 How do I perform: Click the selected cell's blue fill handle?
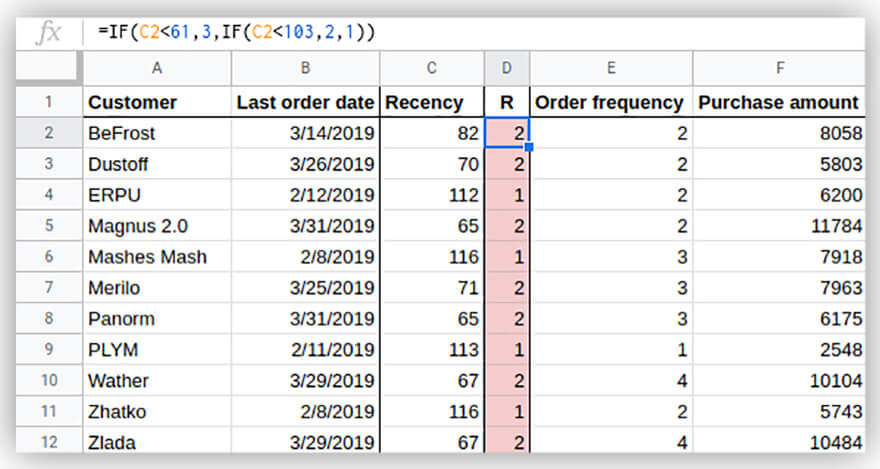(528, 147)
